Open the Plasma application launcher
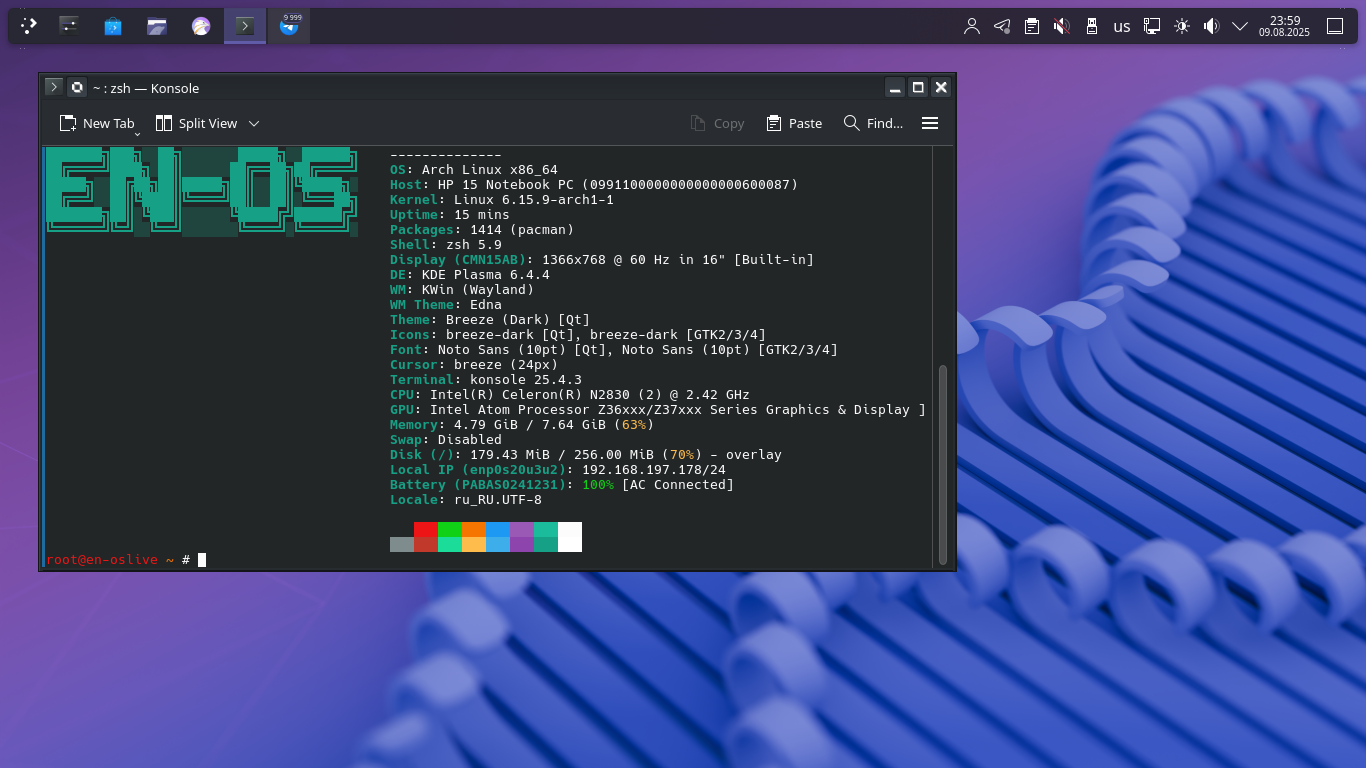This screenshot has width=1366, height=768. click(x=29, y=26)
